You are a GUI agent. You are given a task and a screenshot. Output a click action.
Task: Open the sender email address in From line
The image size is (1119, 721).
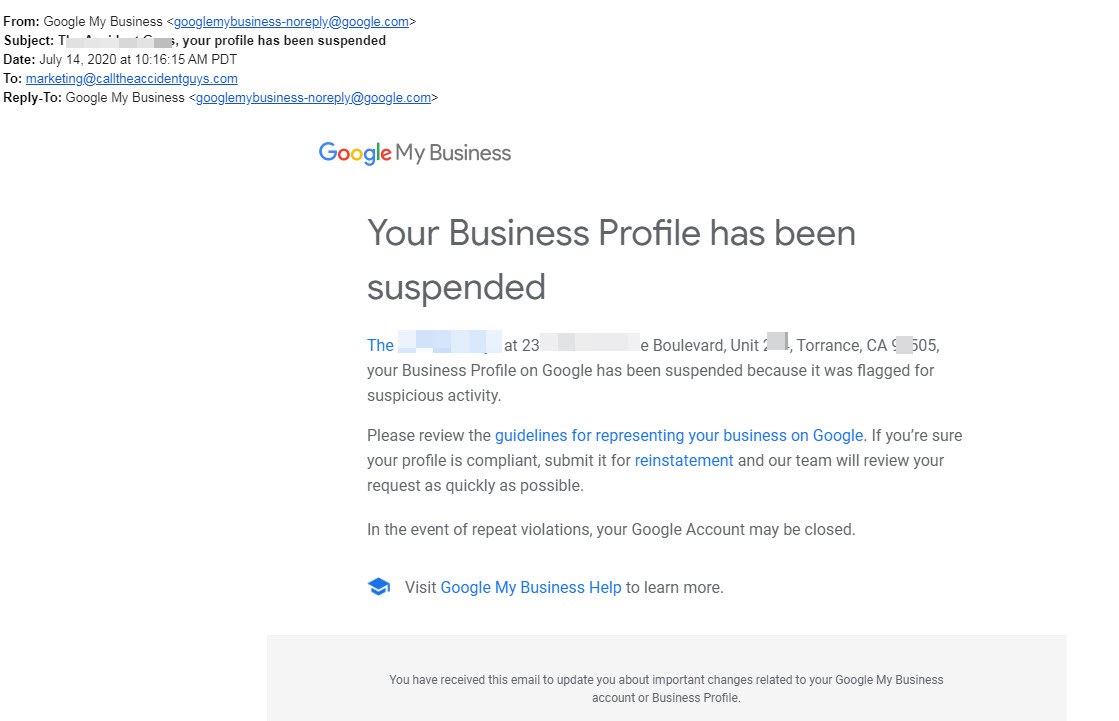pos(291,22)
